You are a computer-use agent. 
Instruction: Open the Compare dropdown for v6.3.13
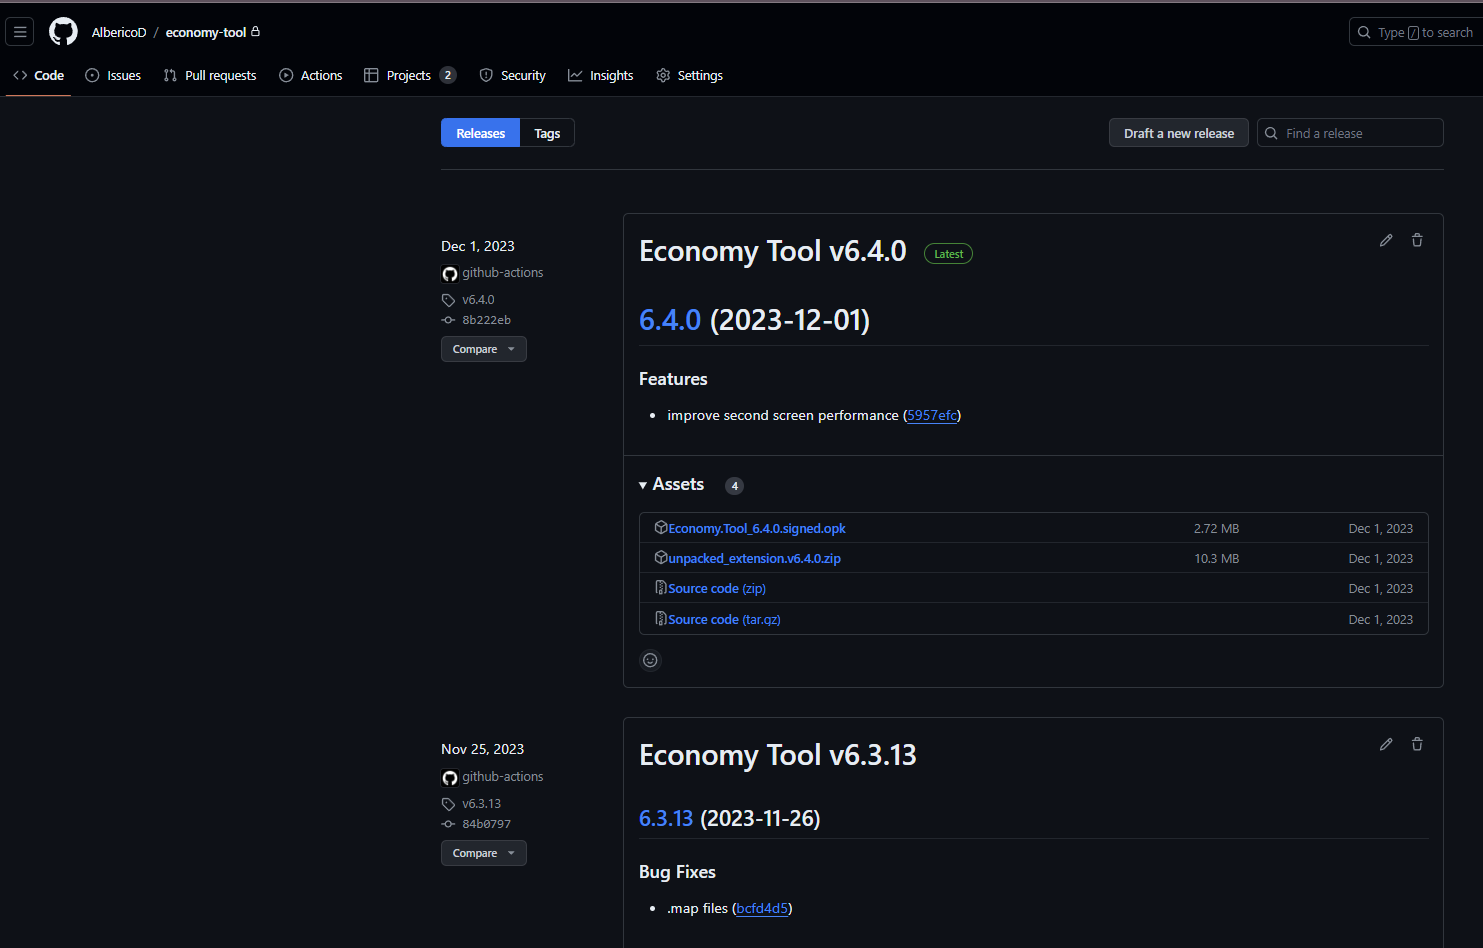484,853
